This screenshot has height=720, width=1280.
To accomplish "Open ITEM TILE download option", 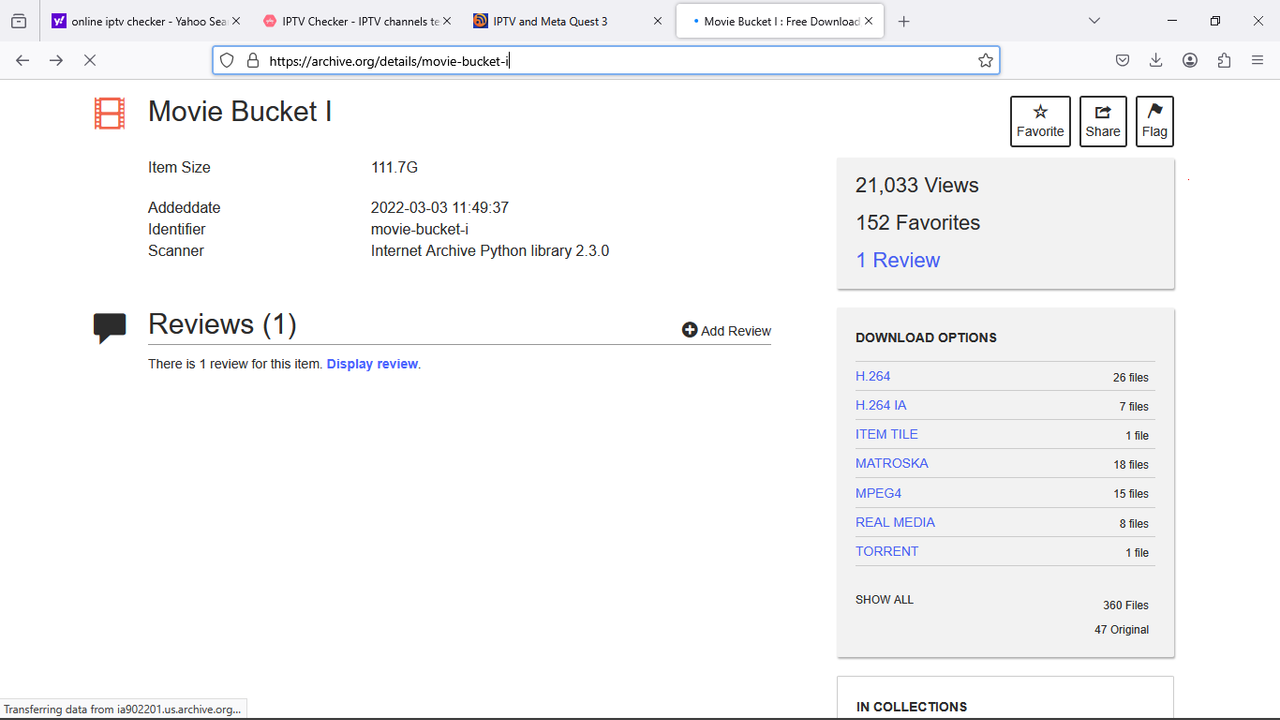I will pos(887,434).
